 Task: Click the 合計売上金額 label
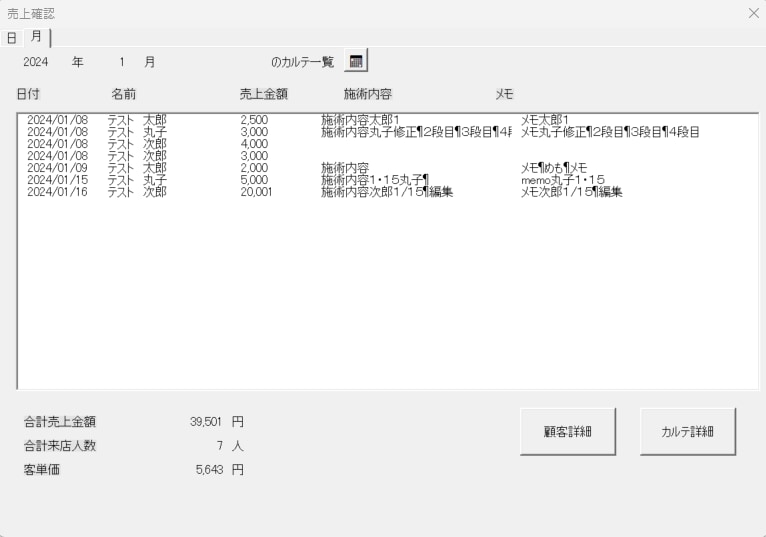pyautogui.click(x=60, y=422)
